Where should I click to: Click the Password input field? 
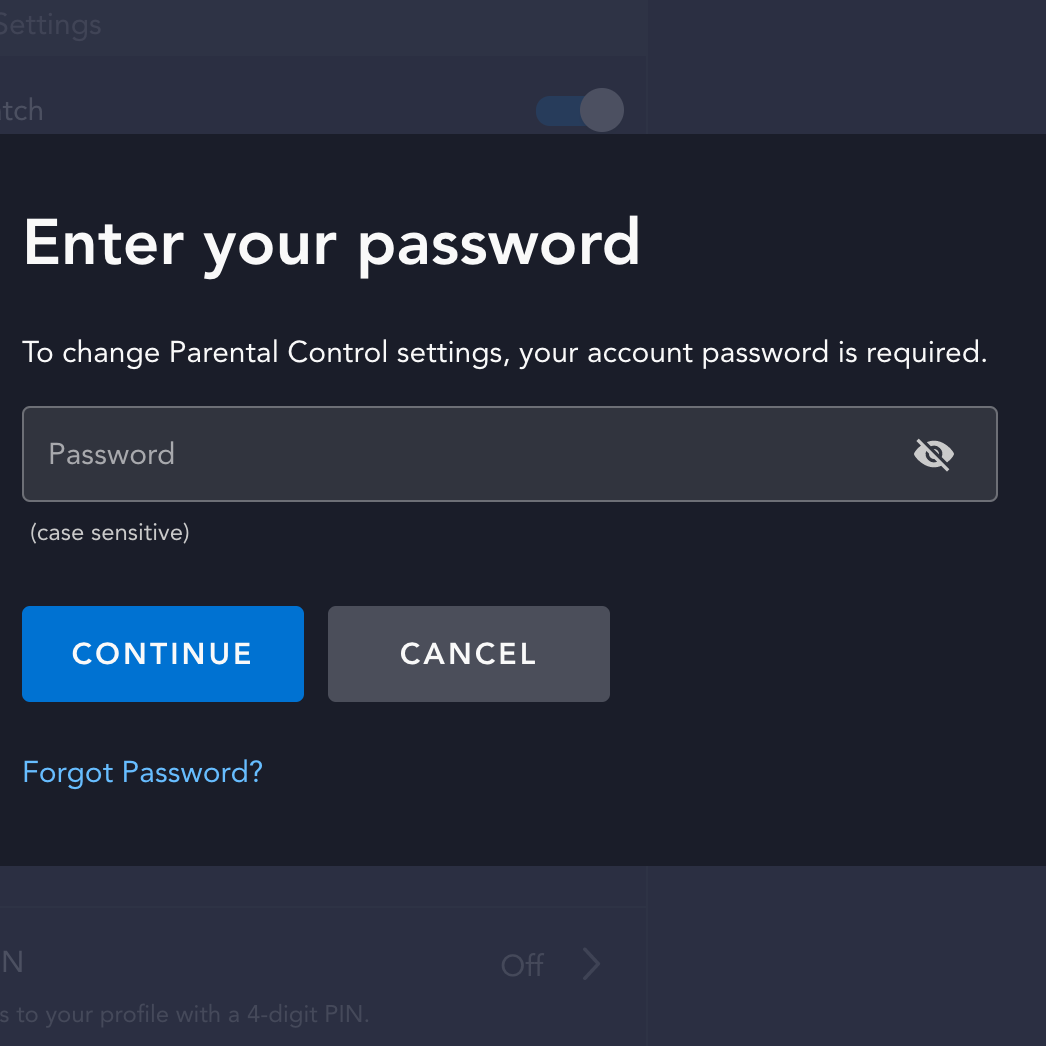point(460,454)
